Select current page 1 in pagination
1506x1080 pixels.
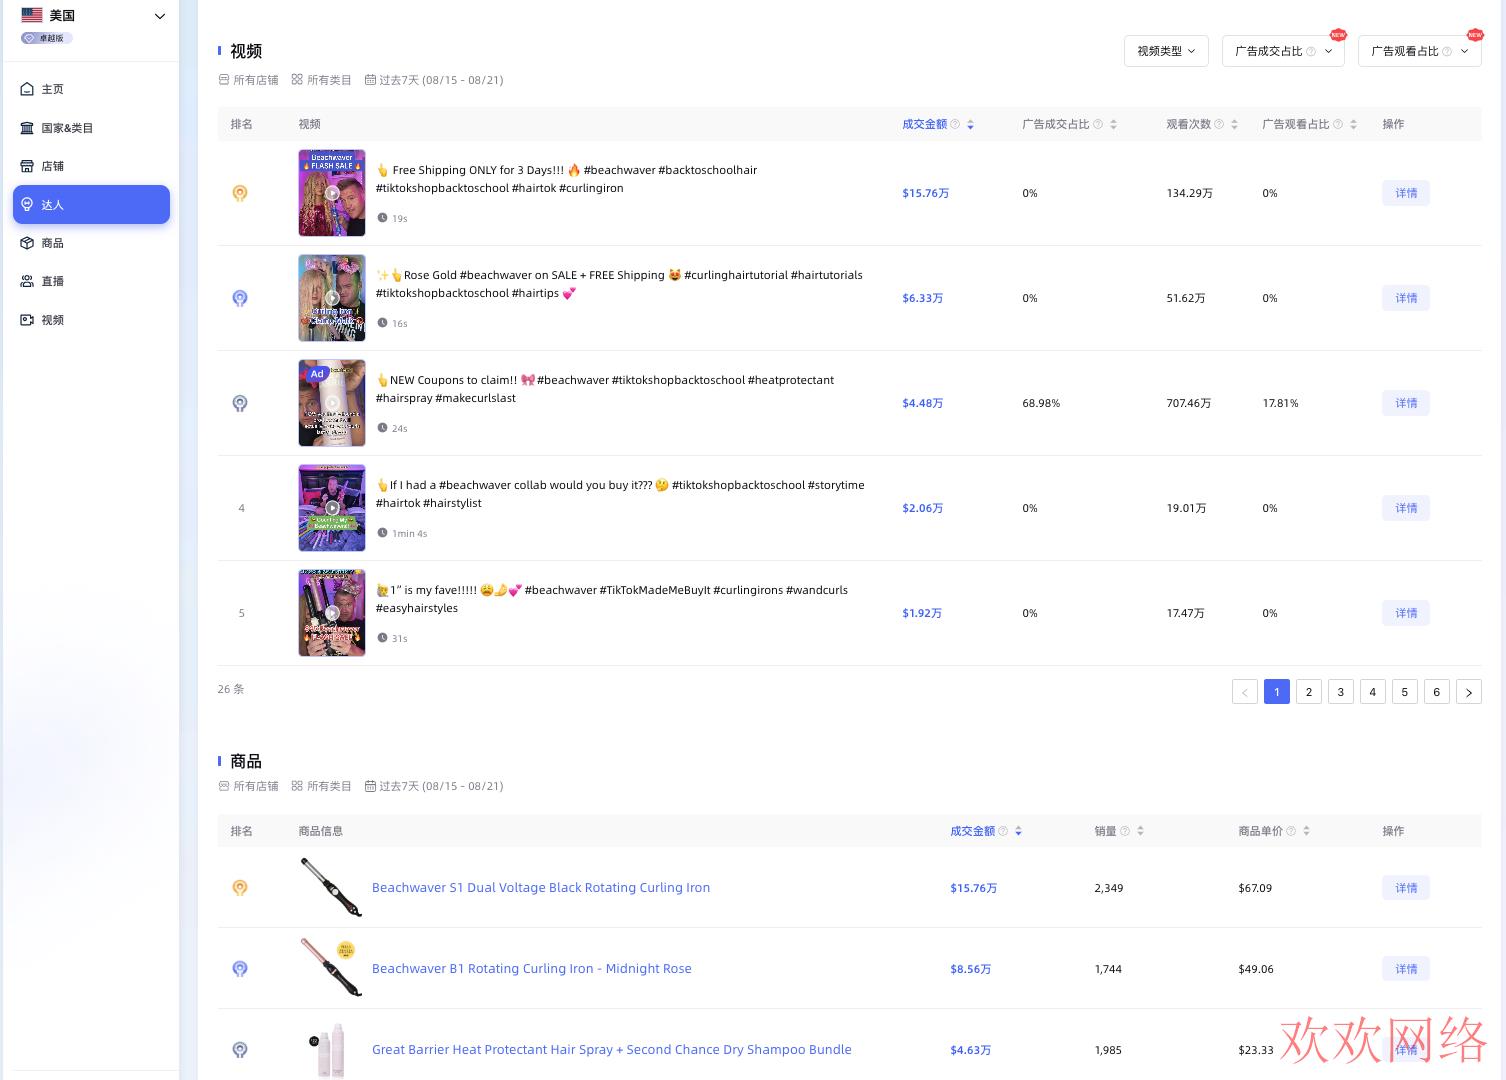tap(1277, 692)
